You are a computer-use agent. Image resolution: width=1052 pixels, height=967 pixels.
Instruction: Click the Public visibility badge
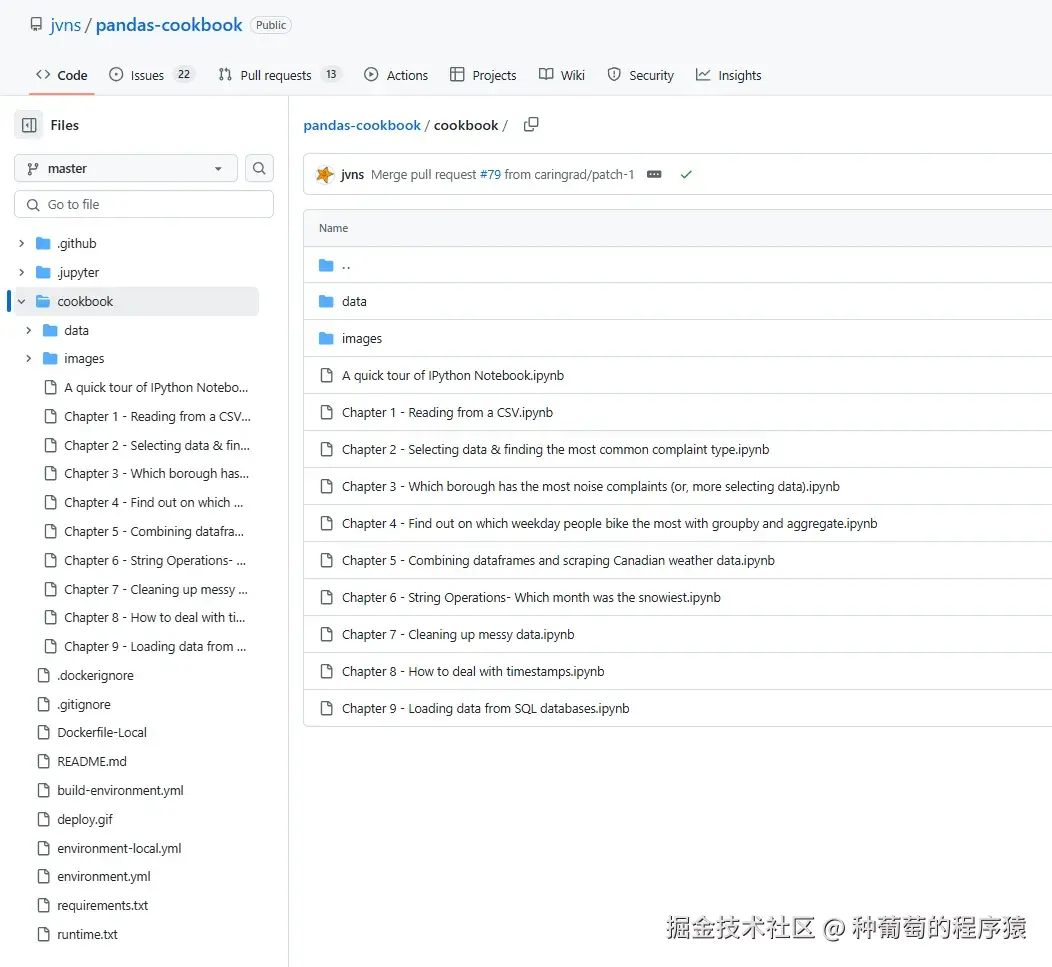click(270, 25)
